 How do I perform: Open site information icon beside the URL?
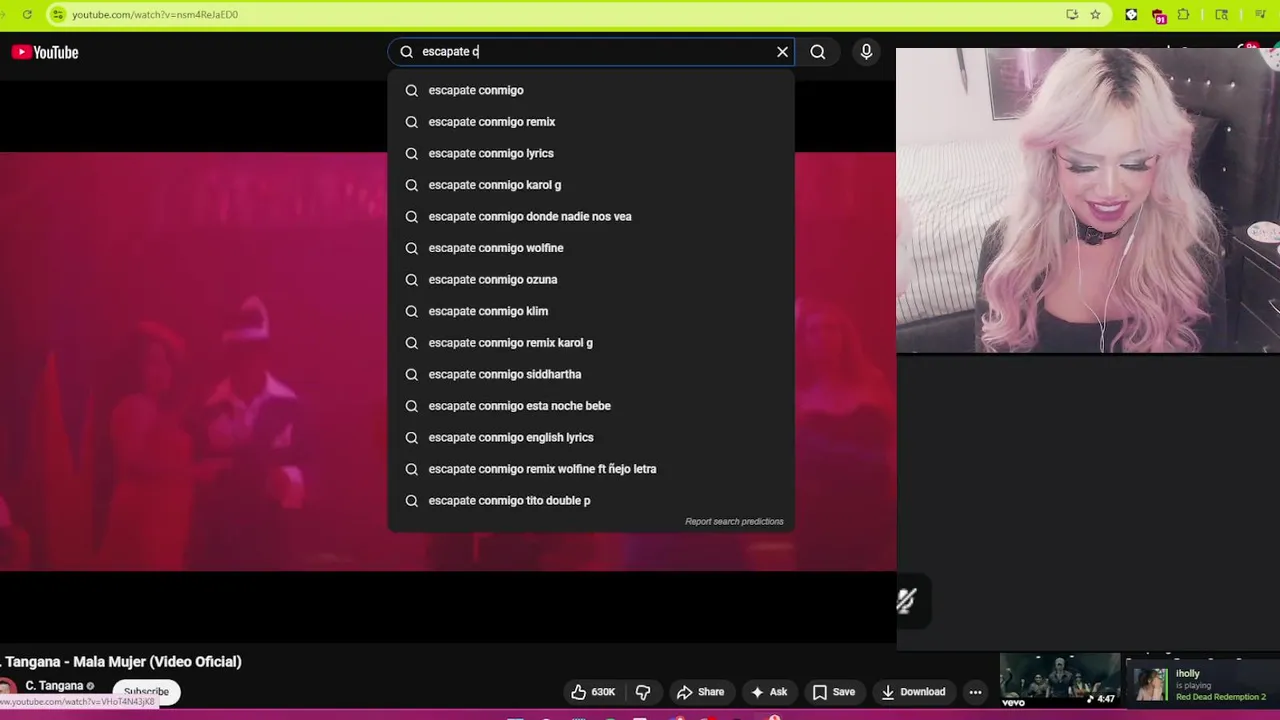tap(58, 14)
